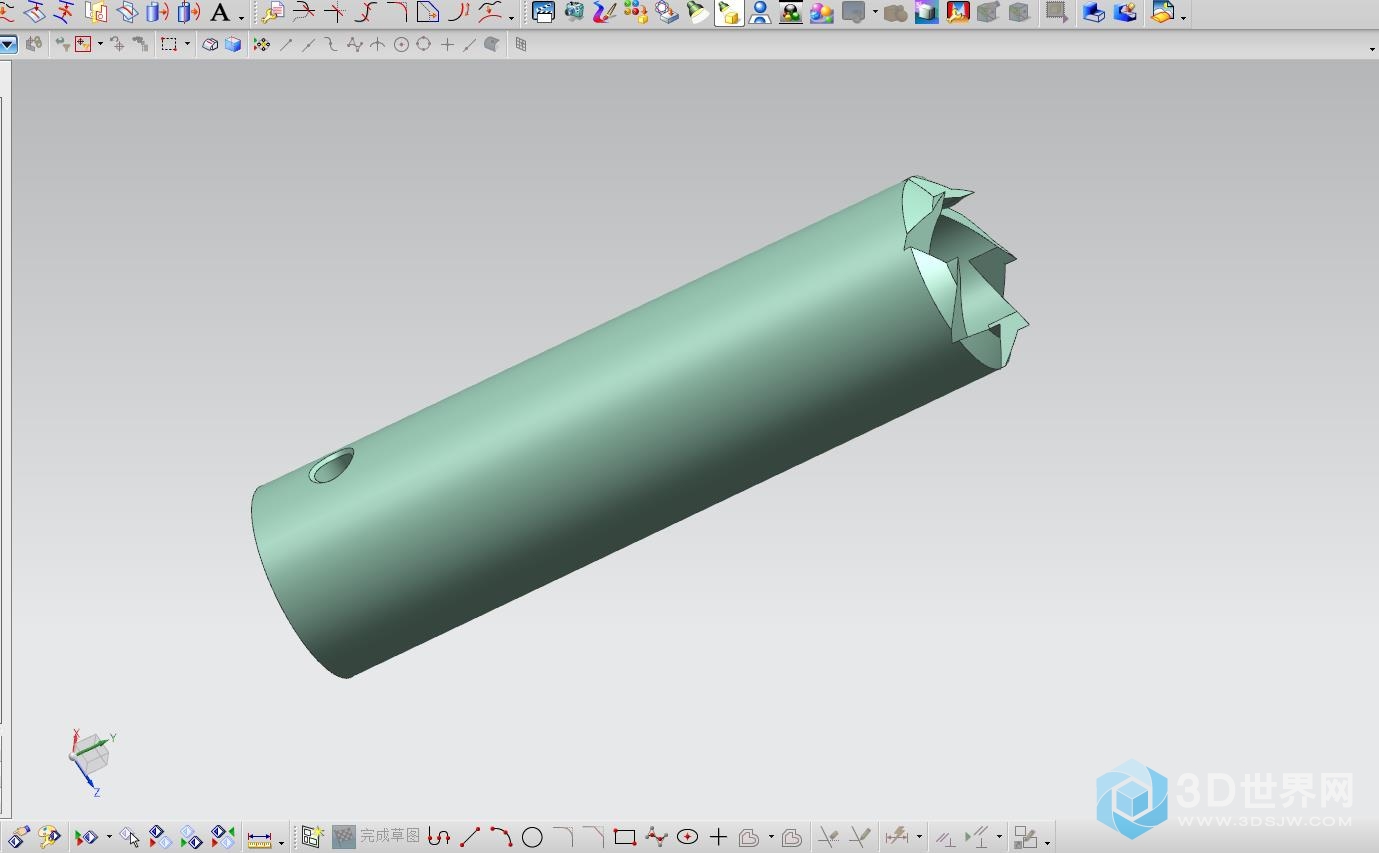Open the film clapper visualization icon
The height and width of the screenshot is (853, 1379).
[x=543, y=13]
